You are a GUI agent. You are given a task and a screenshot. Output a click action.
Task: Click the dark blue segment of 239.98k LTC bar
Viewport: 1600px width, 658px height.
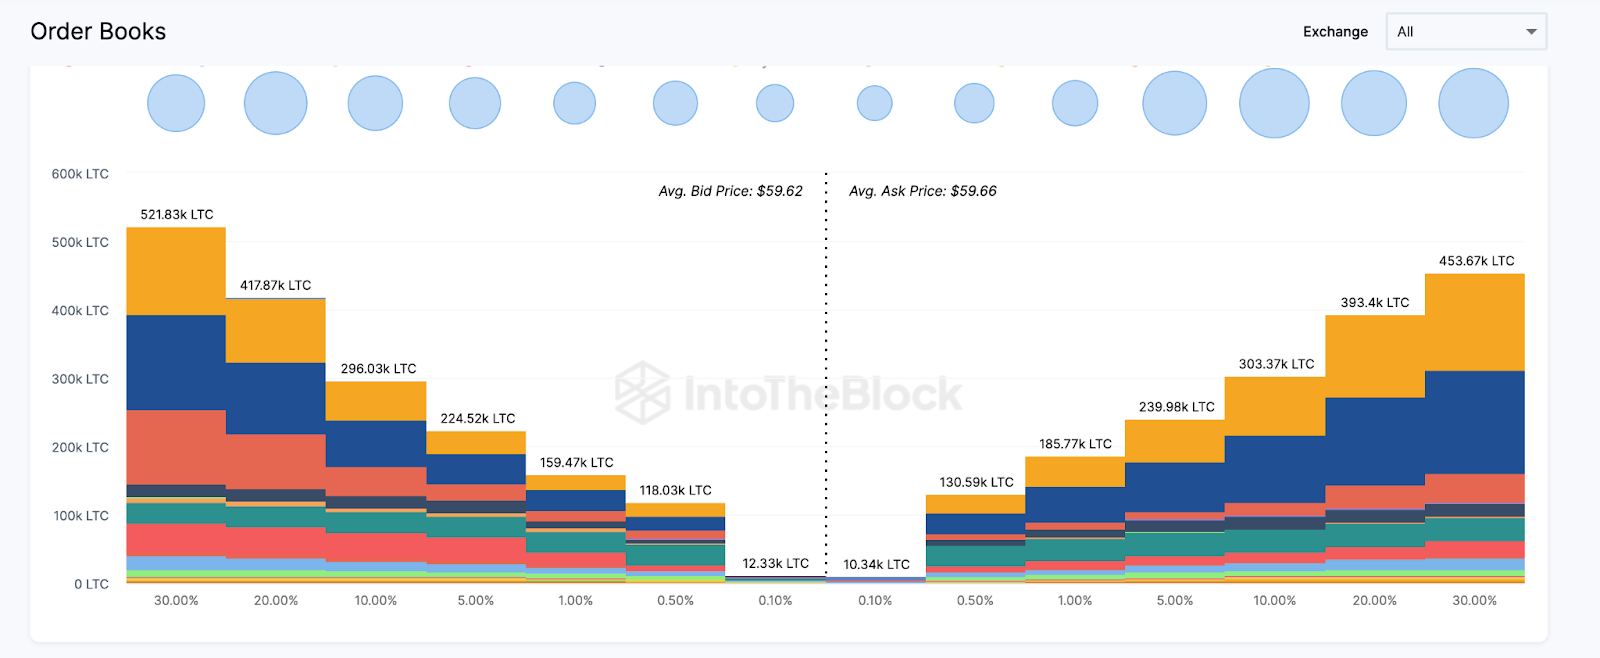1175,487
